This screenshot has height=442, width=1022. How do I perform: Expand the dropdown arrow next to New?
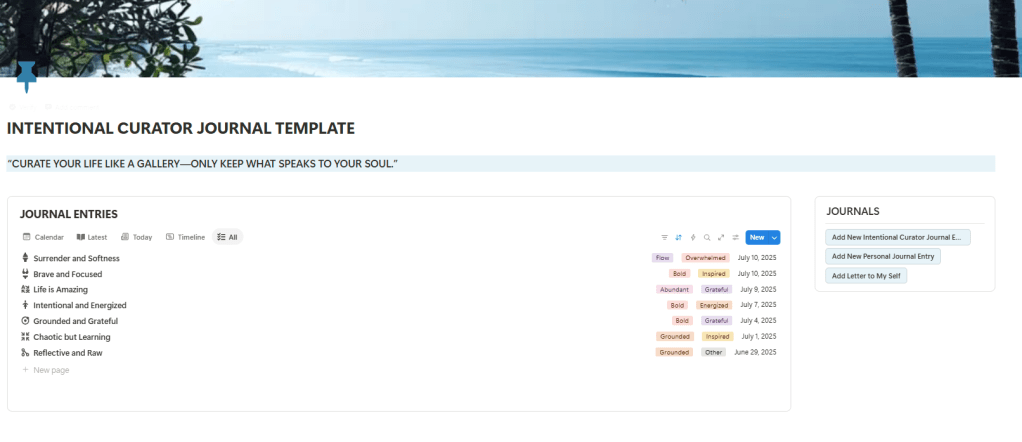click(x=774, y=237)
